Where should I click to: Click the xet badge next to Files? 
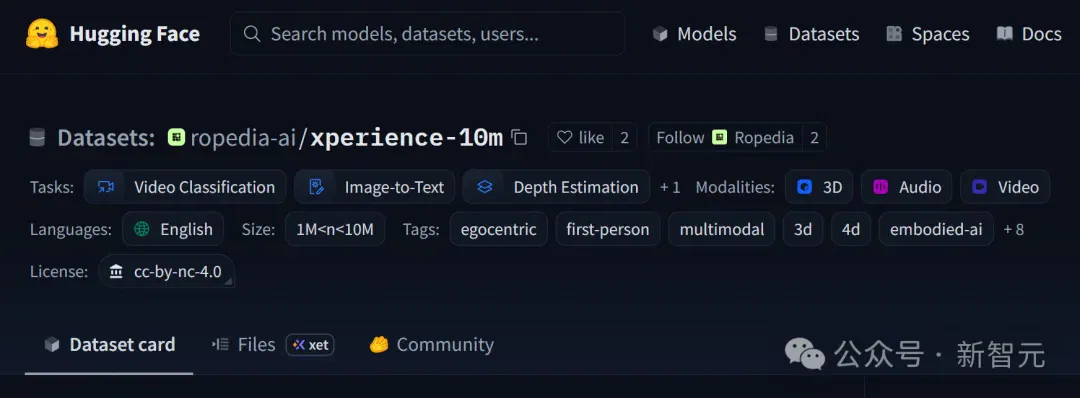click(x=310, y=345)
